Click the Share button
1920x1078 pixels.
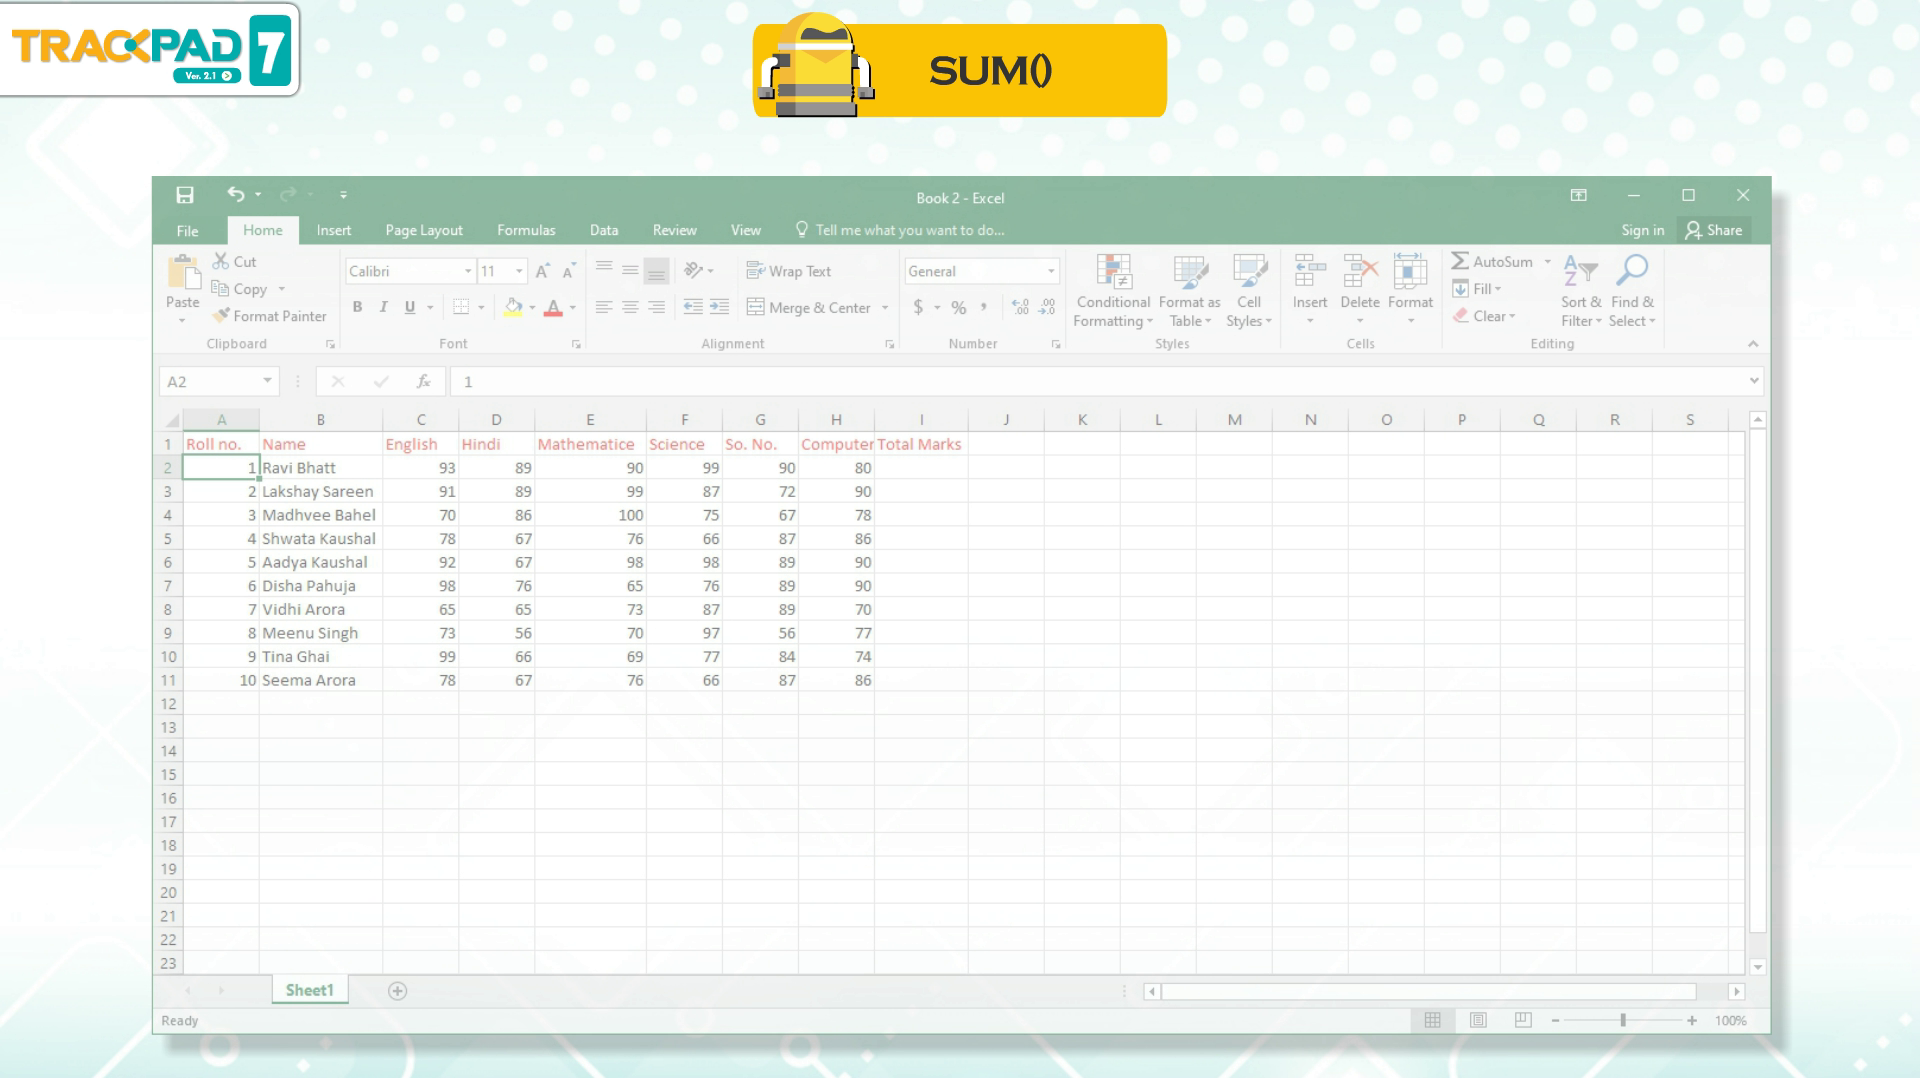tap(1714, 230)
